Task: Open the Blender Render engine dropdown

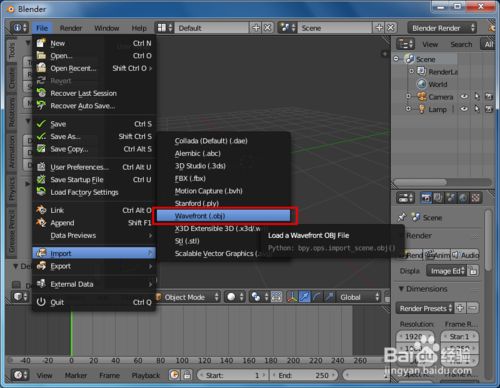Action: [x=442, y=28]
